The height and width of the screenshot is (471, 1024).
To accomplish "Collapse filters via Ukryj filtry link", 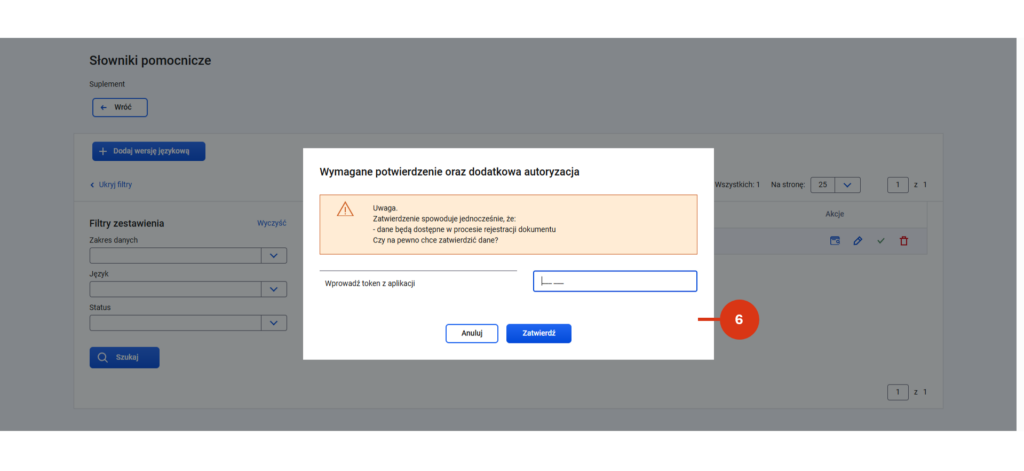I will 111,185.
